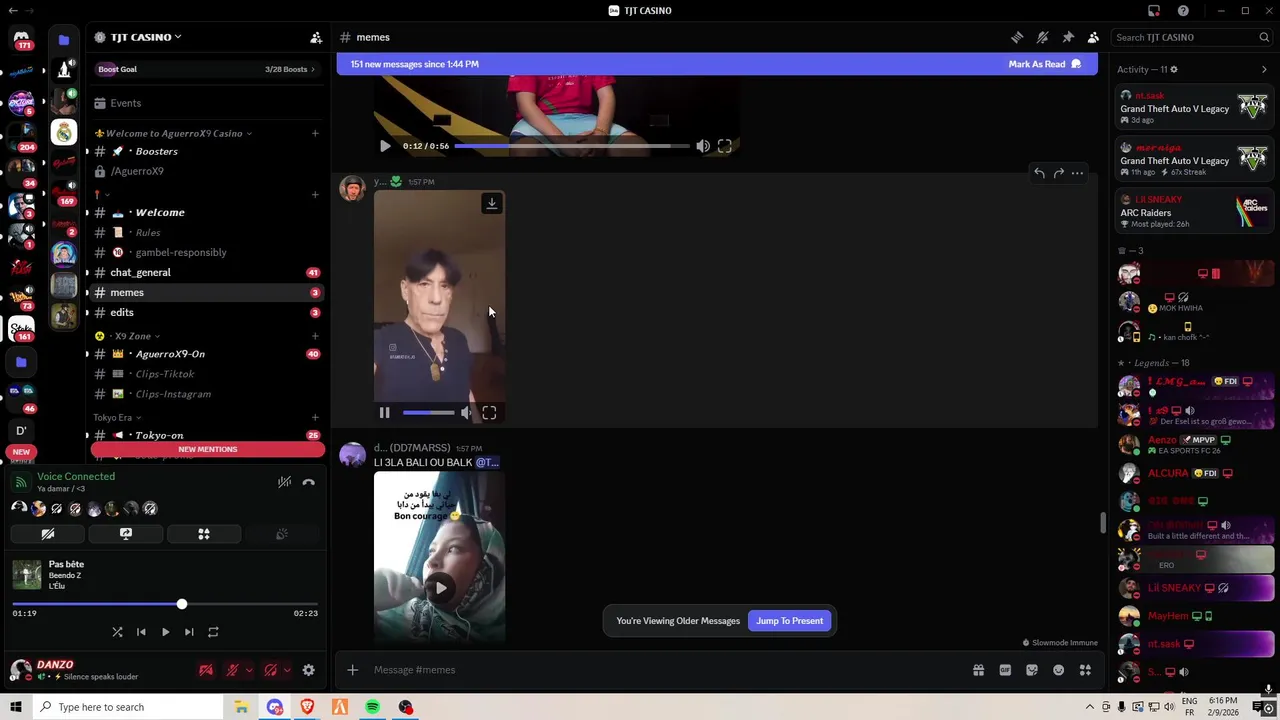Toggle the member list icon
This screenshot has width=1280, height=720.
tap(1093, 37)
